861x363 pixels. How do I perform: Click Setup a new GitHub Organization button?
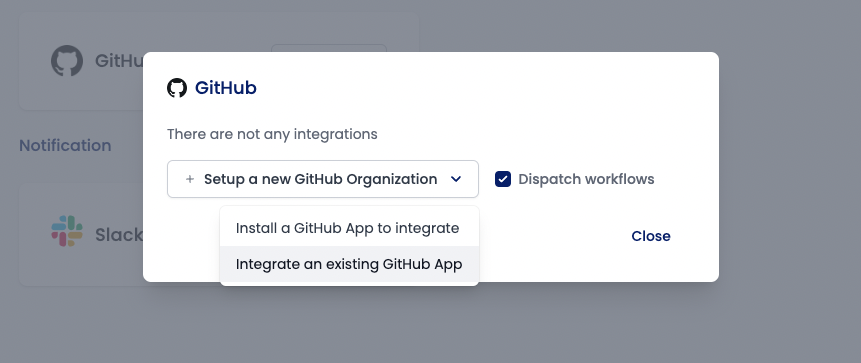(323, 179)
